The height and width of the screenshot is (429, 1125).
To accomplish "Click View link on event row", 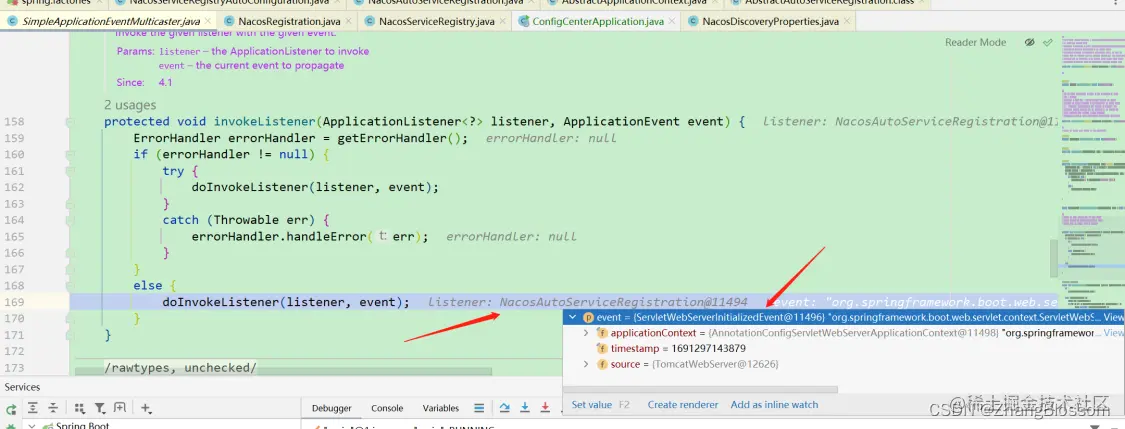I will pyautogui.click(x=1112, y=317).
